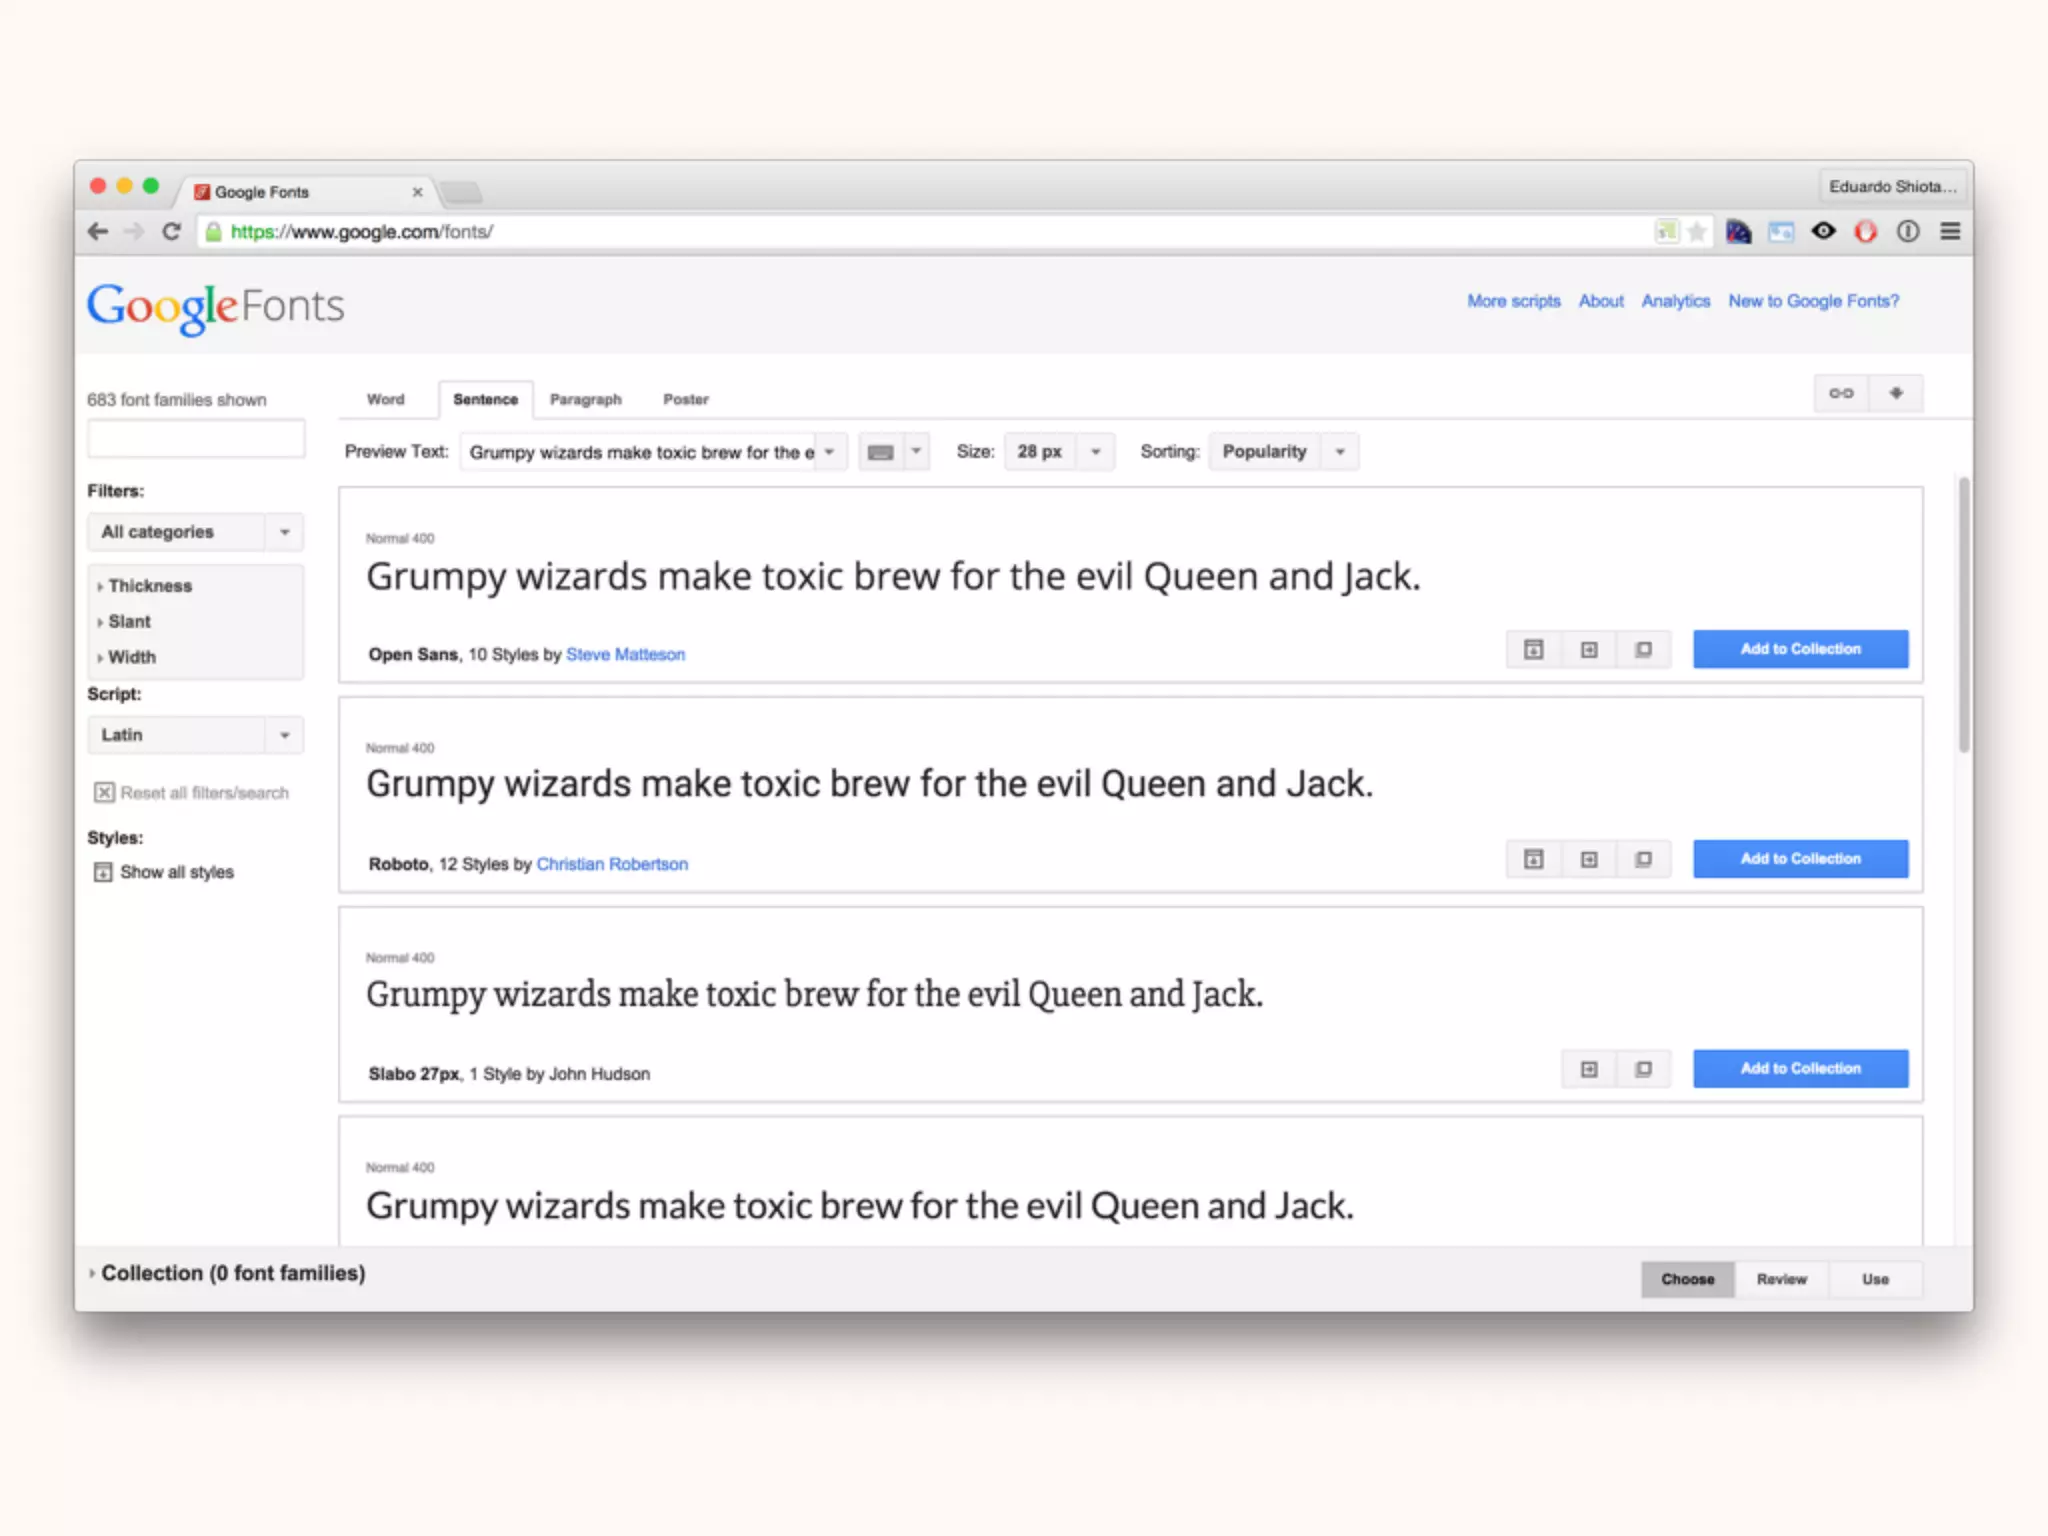Click the Chrome hamburger menu icon

tap(1950, 231)
